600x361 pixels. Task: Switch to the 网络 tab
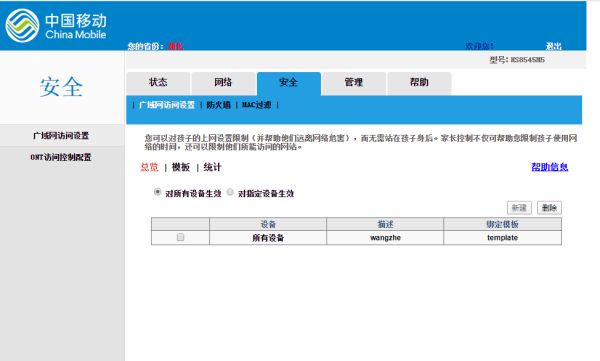pyautogui.click(x=223, y=83)
